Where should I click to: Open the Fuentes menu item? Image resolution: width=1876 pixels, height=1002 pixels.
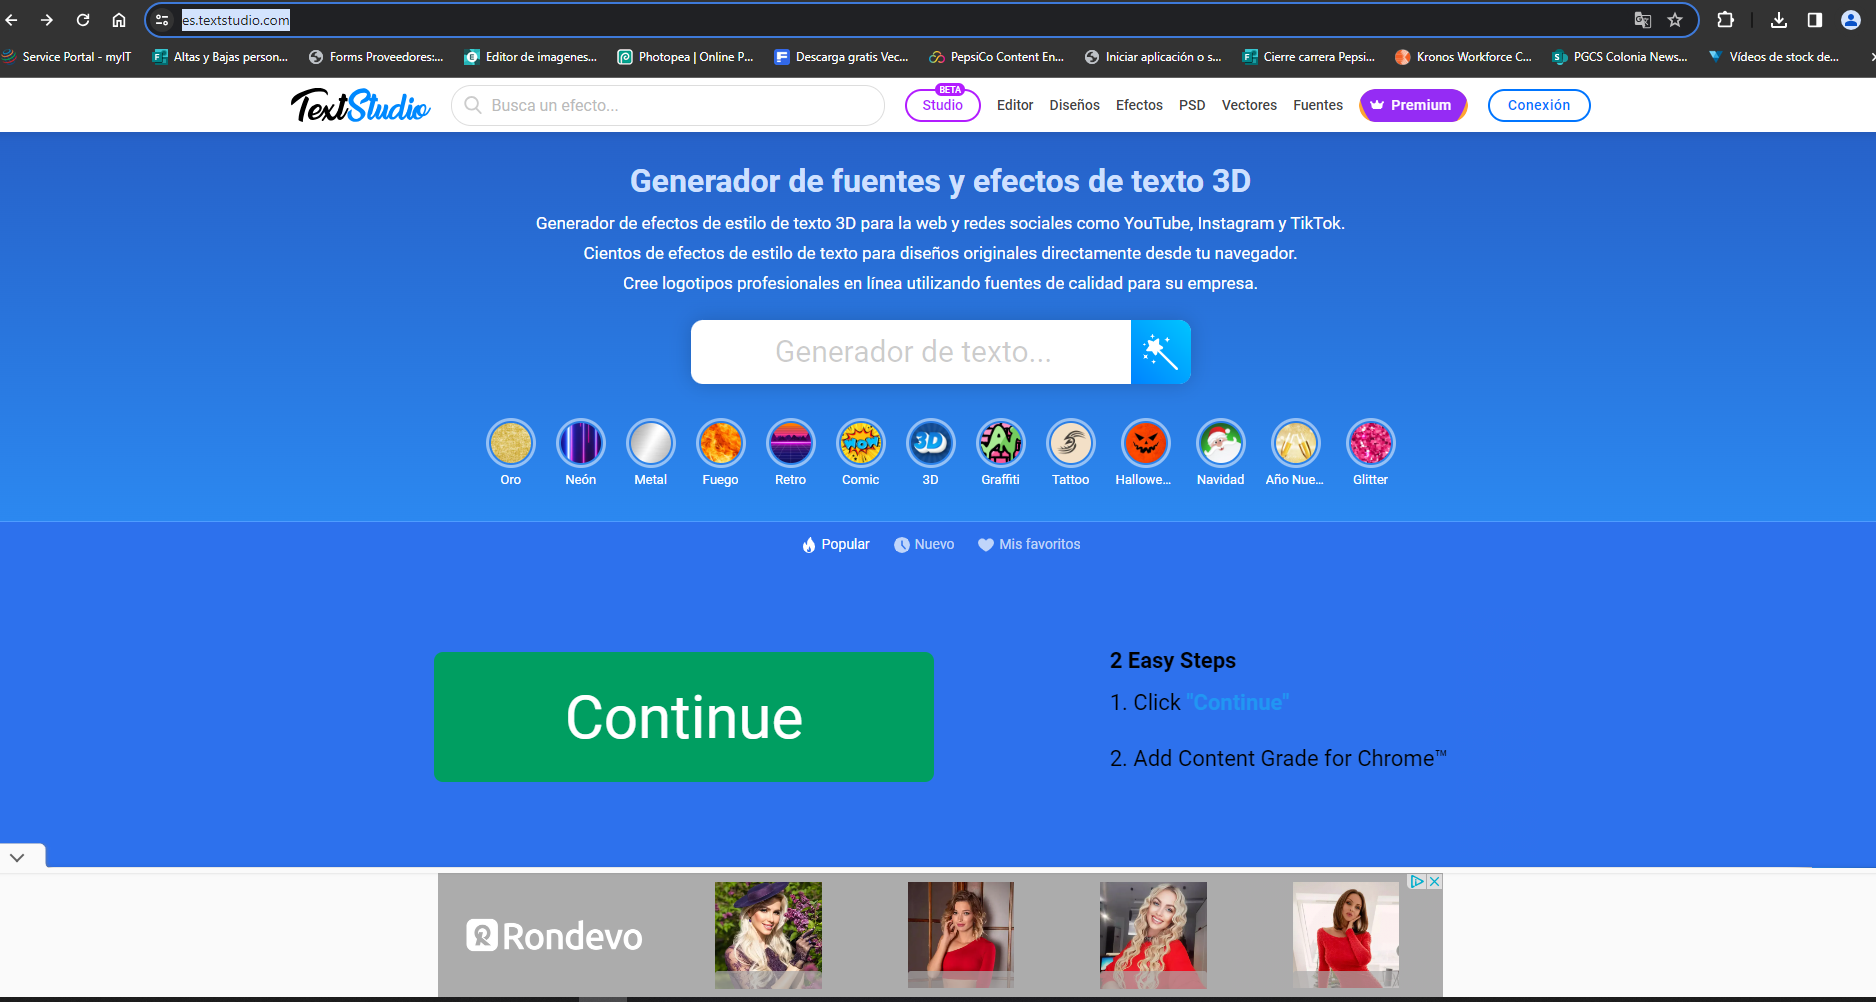tap(1317, 105)
